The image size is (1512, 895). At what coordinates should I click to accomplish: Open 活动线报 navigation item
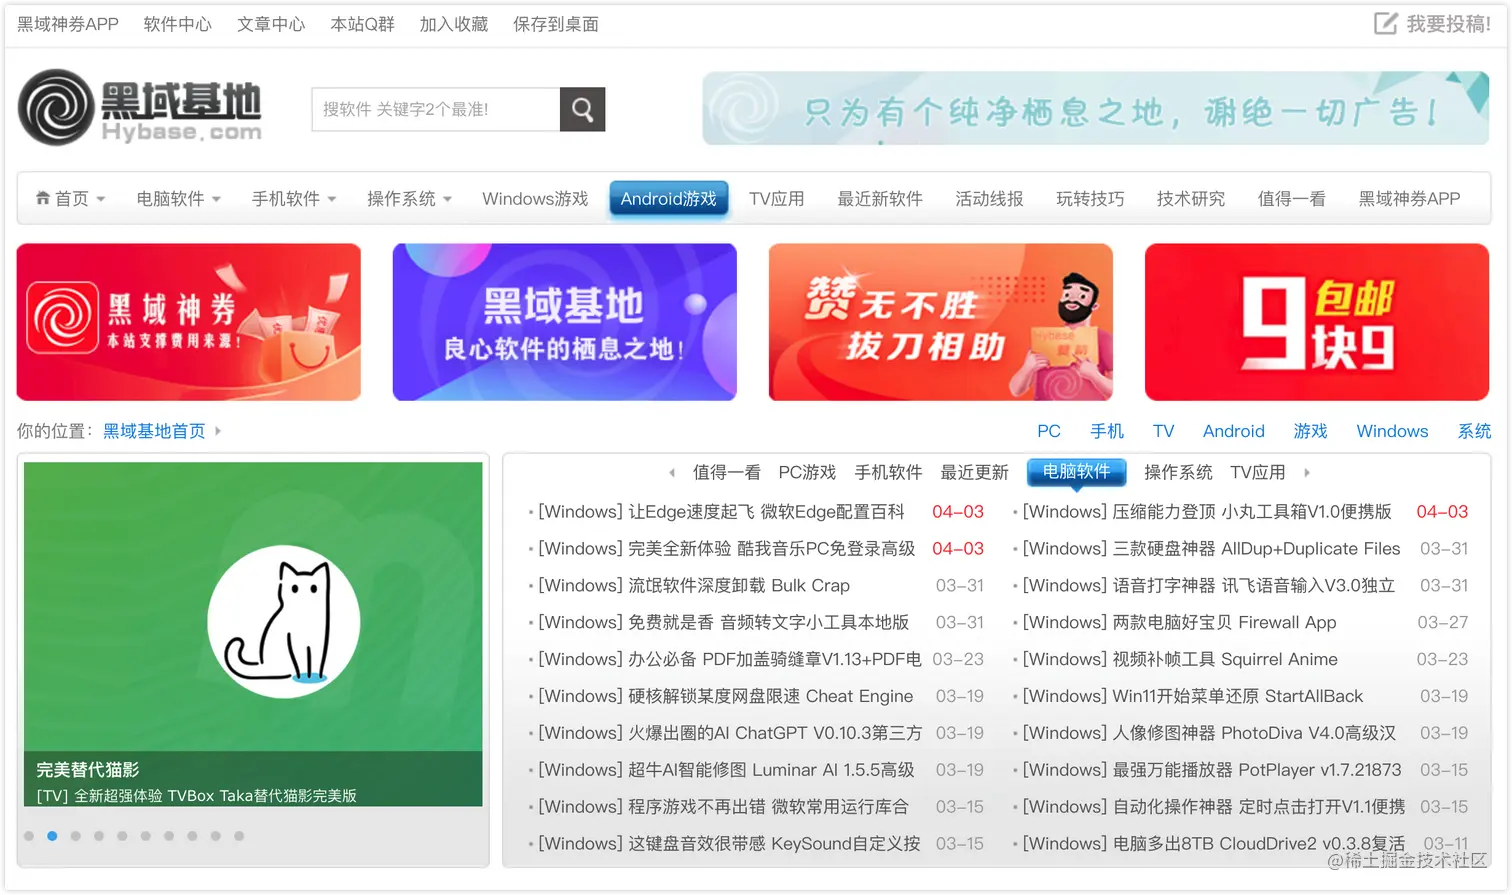tap(989, 199)
